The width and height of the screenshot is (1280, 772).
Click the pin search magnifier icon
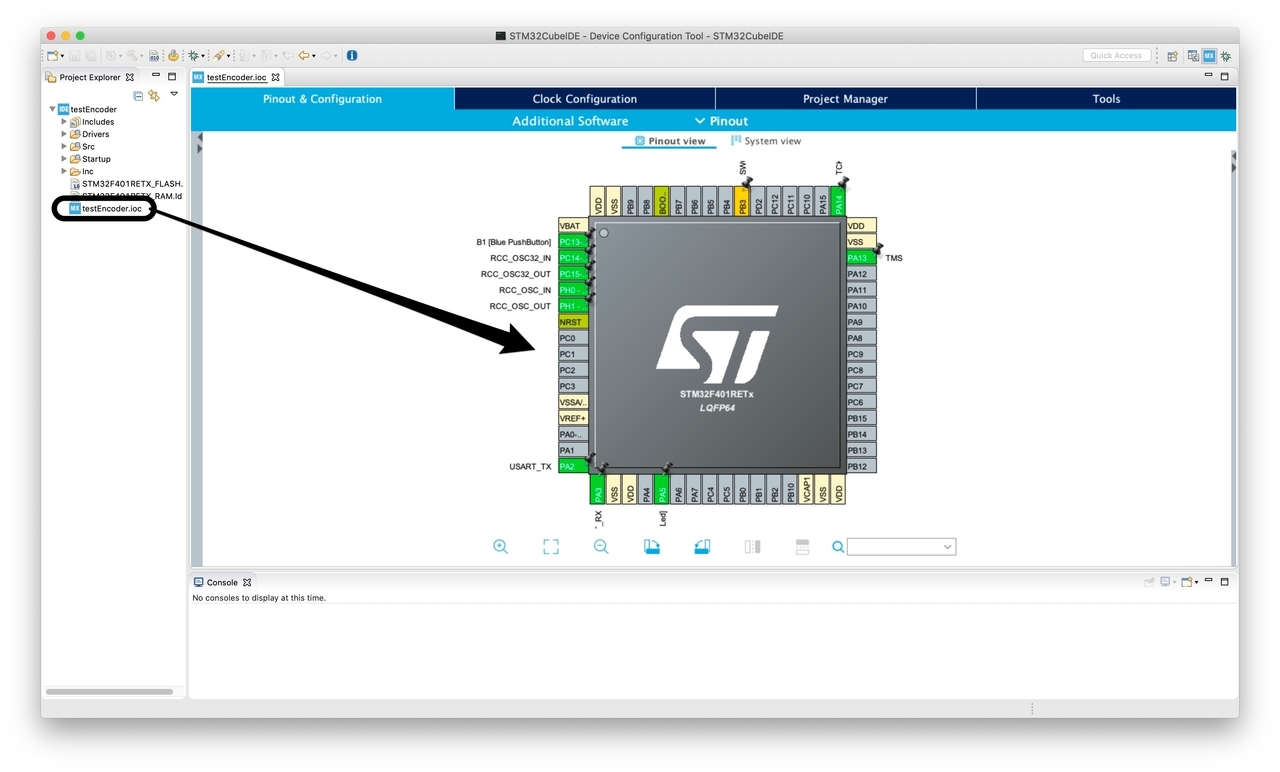(x=838, y=547)
